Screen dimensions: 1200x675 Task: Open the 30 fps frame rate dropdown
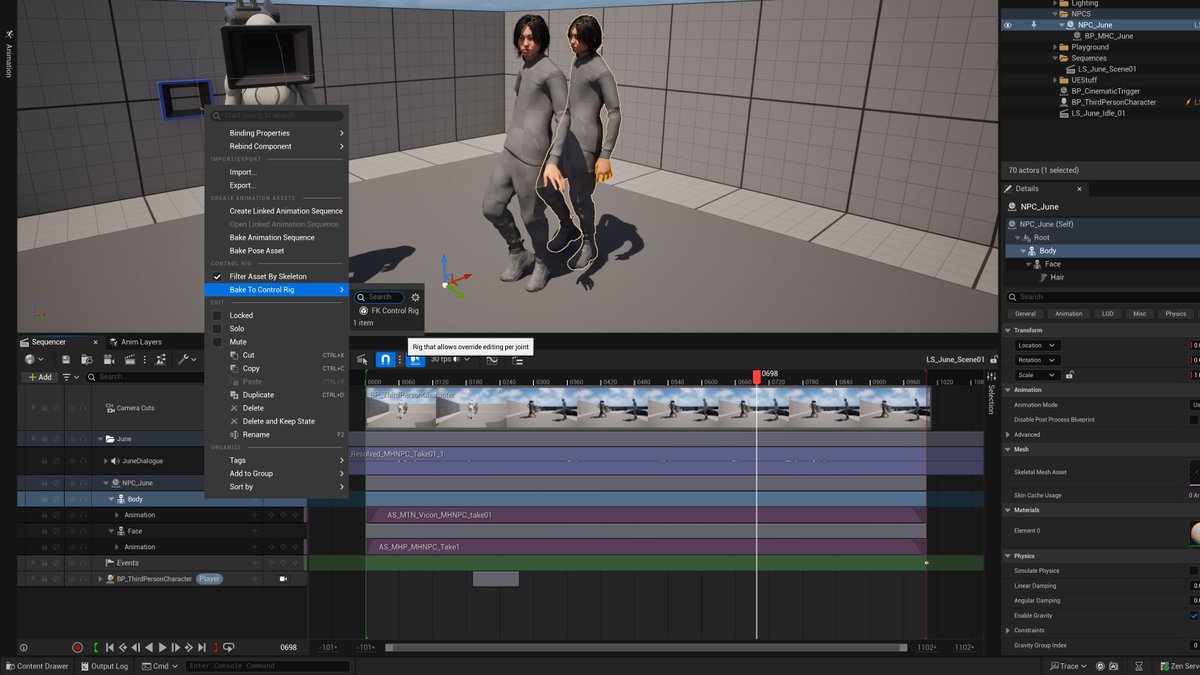point(451,359)
